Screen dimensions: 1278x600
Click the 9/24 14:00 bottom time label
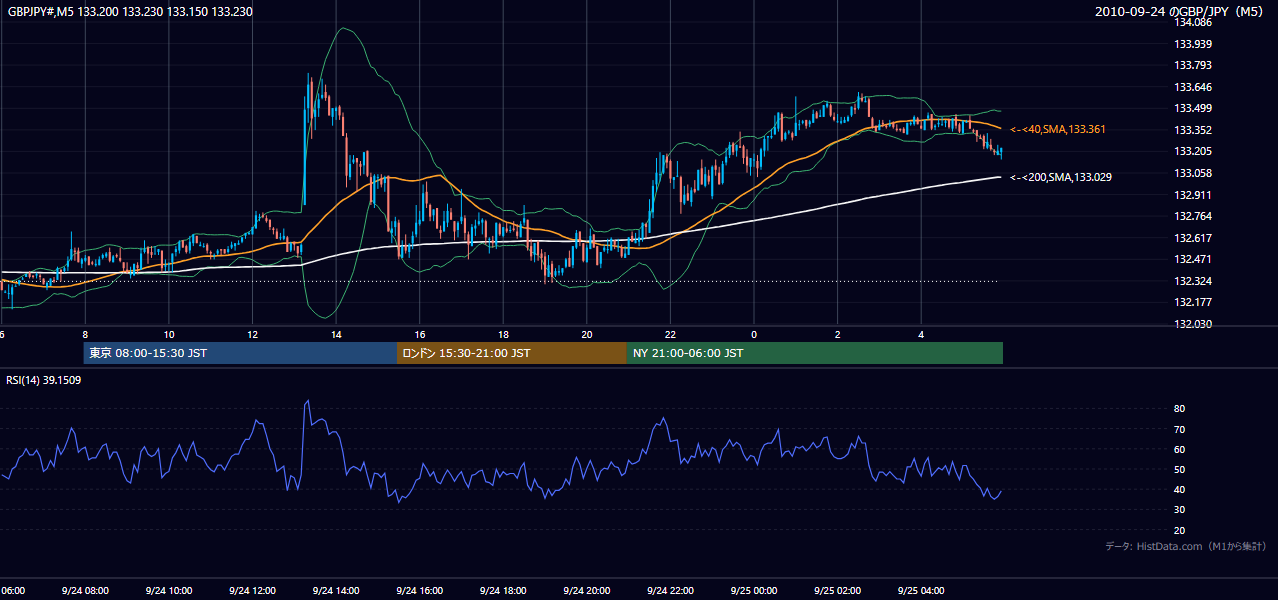(x=335, y=590)
